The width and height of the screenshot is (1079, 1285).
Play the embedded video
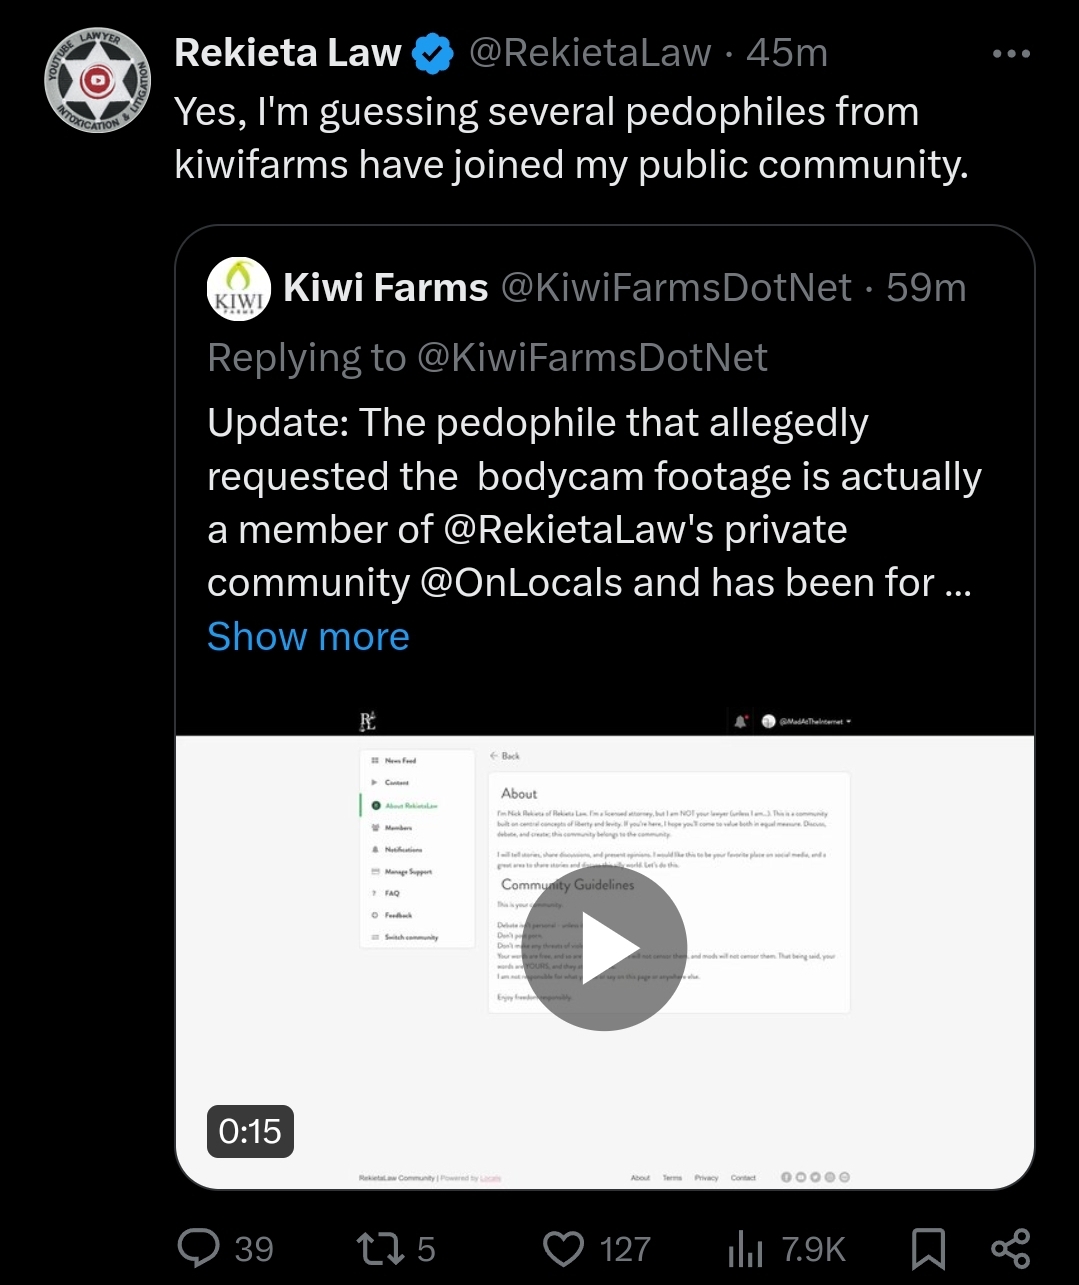(605, 948)
